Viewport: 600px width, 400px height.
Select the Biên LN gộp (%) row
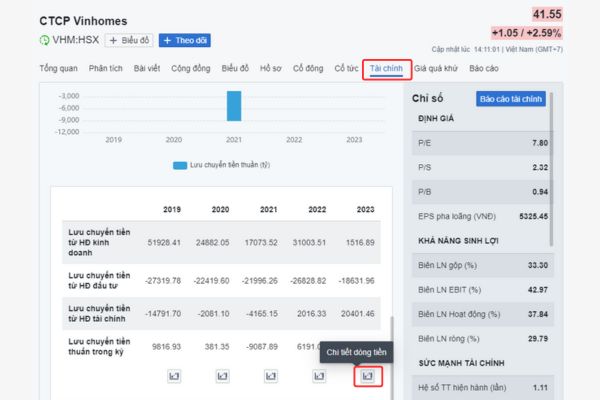483,265
